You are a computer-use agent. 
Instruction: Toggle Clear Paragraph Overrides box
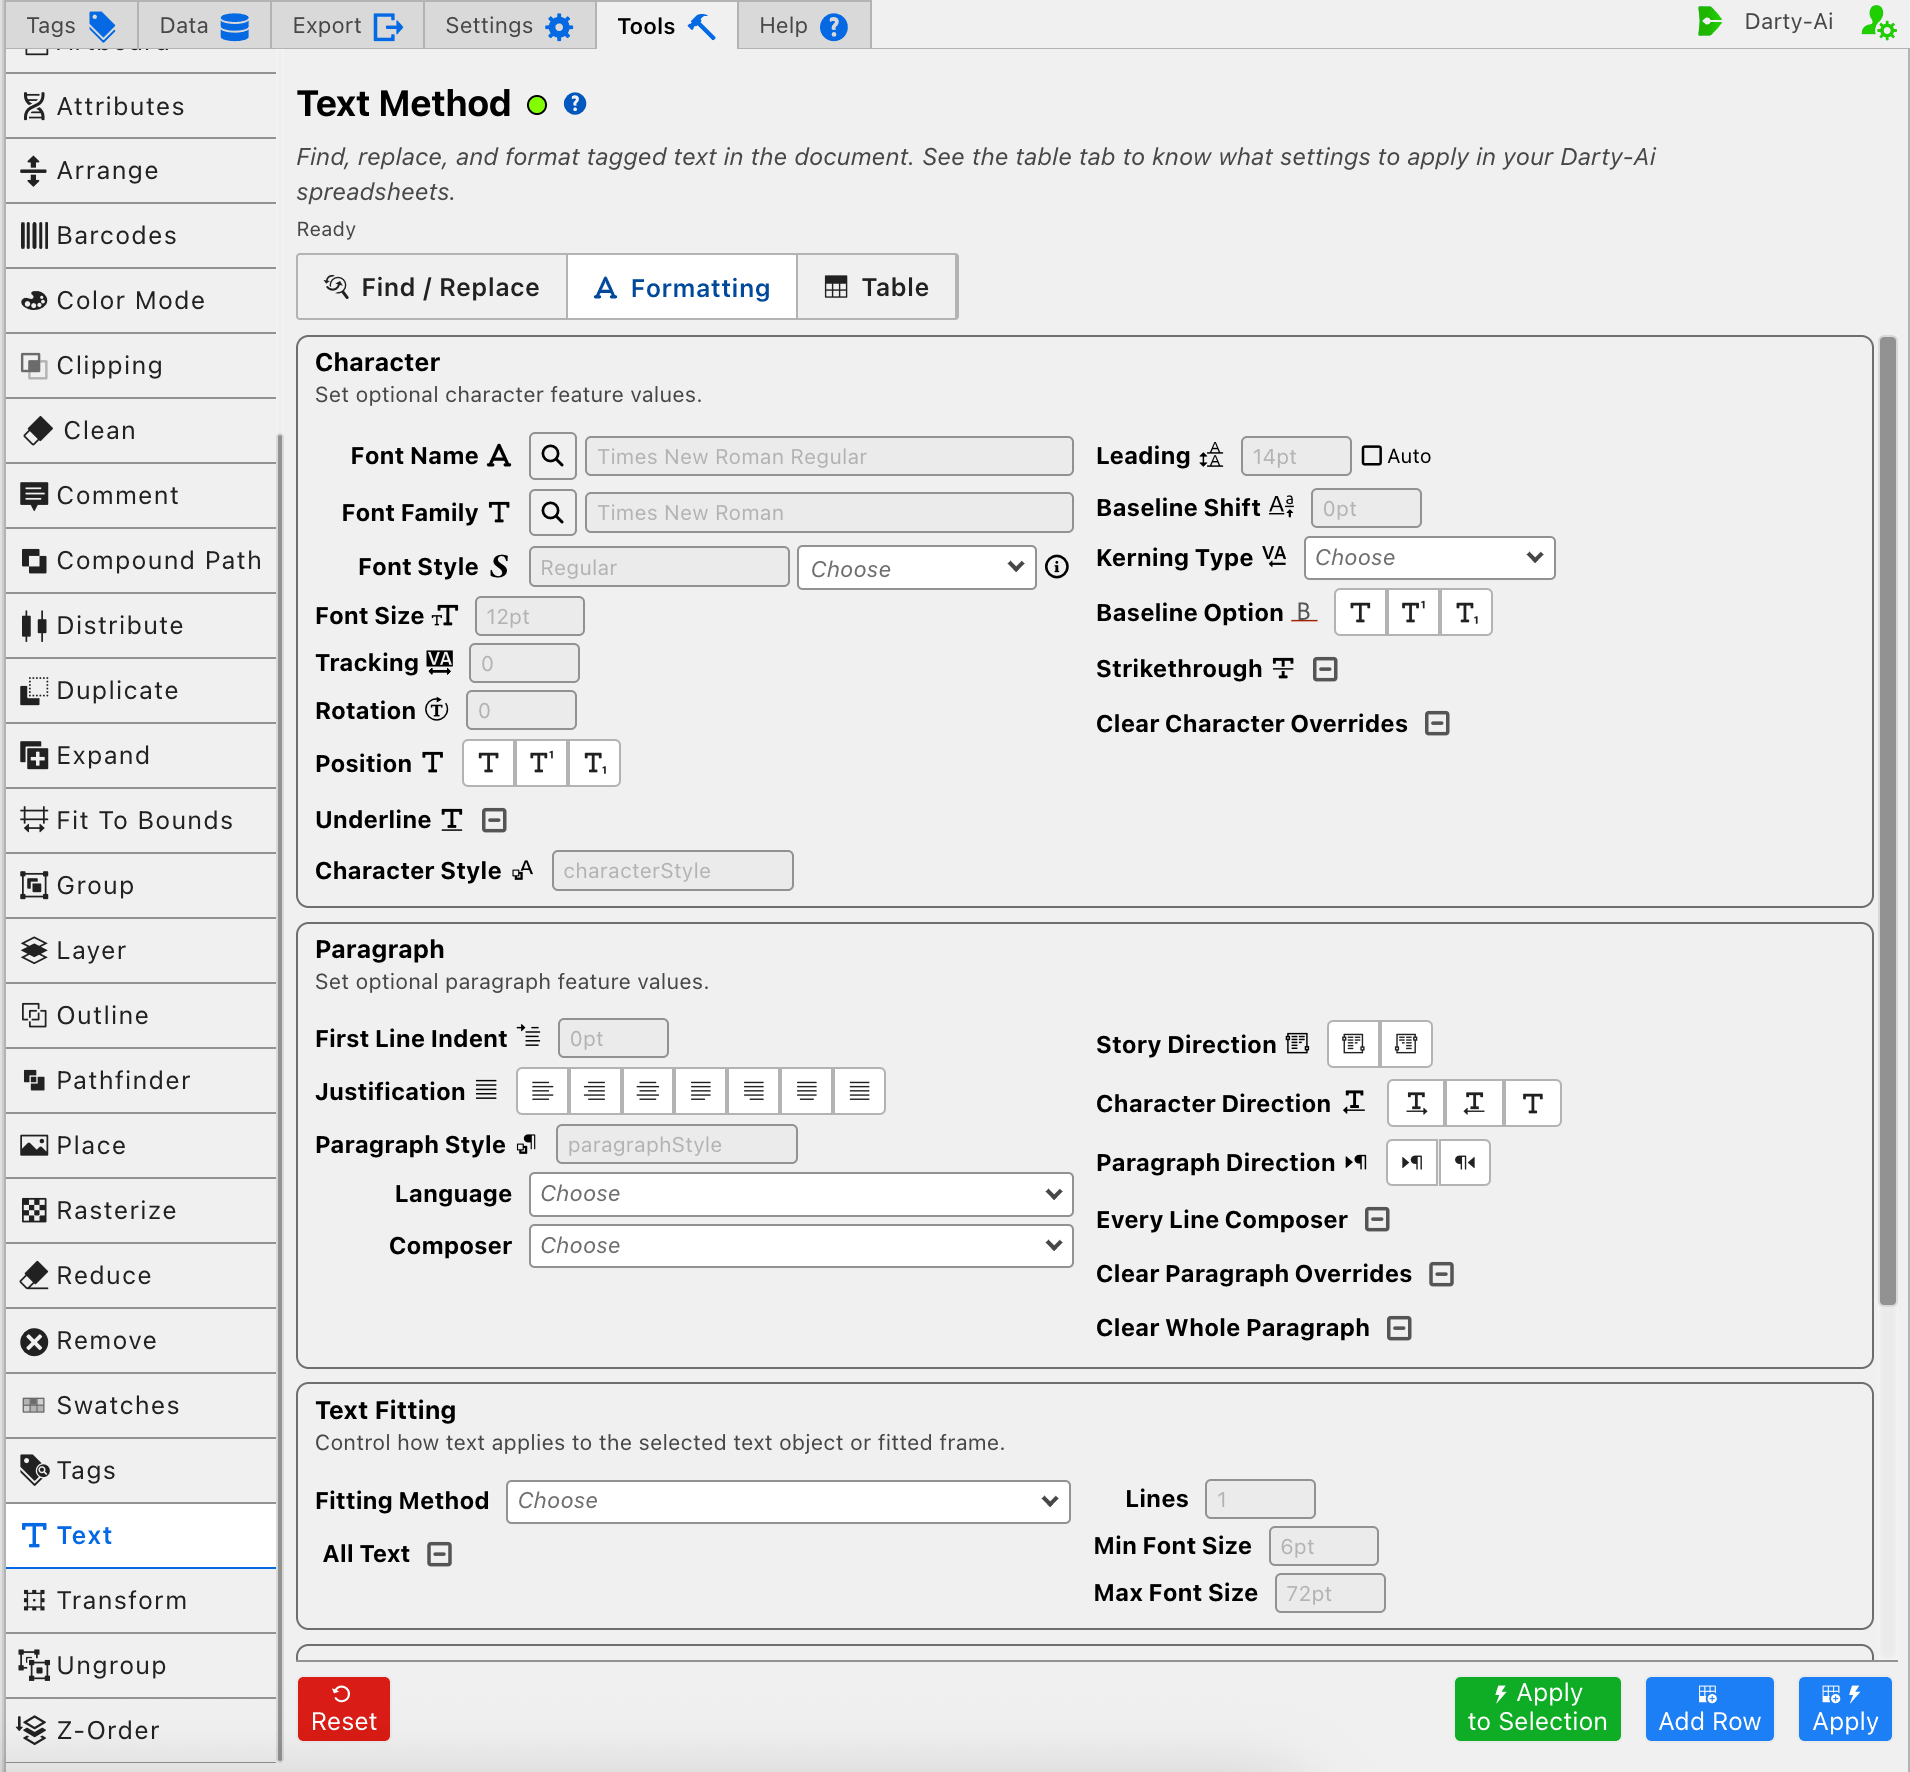coord(1441,1274)
